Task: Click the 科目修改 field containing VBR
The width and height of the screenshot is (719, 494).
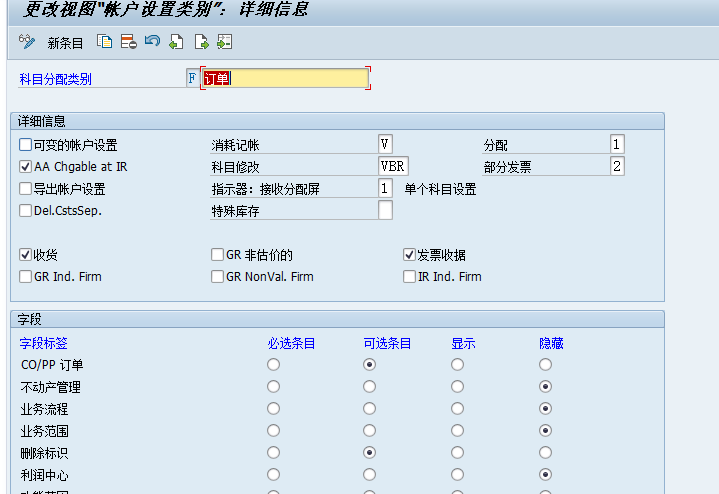Action: pos(392,166)
